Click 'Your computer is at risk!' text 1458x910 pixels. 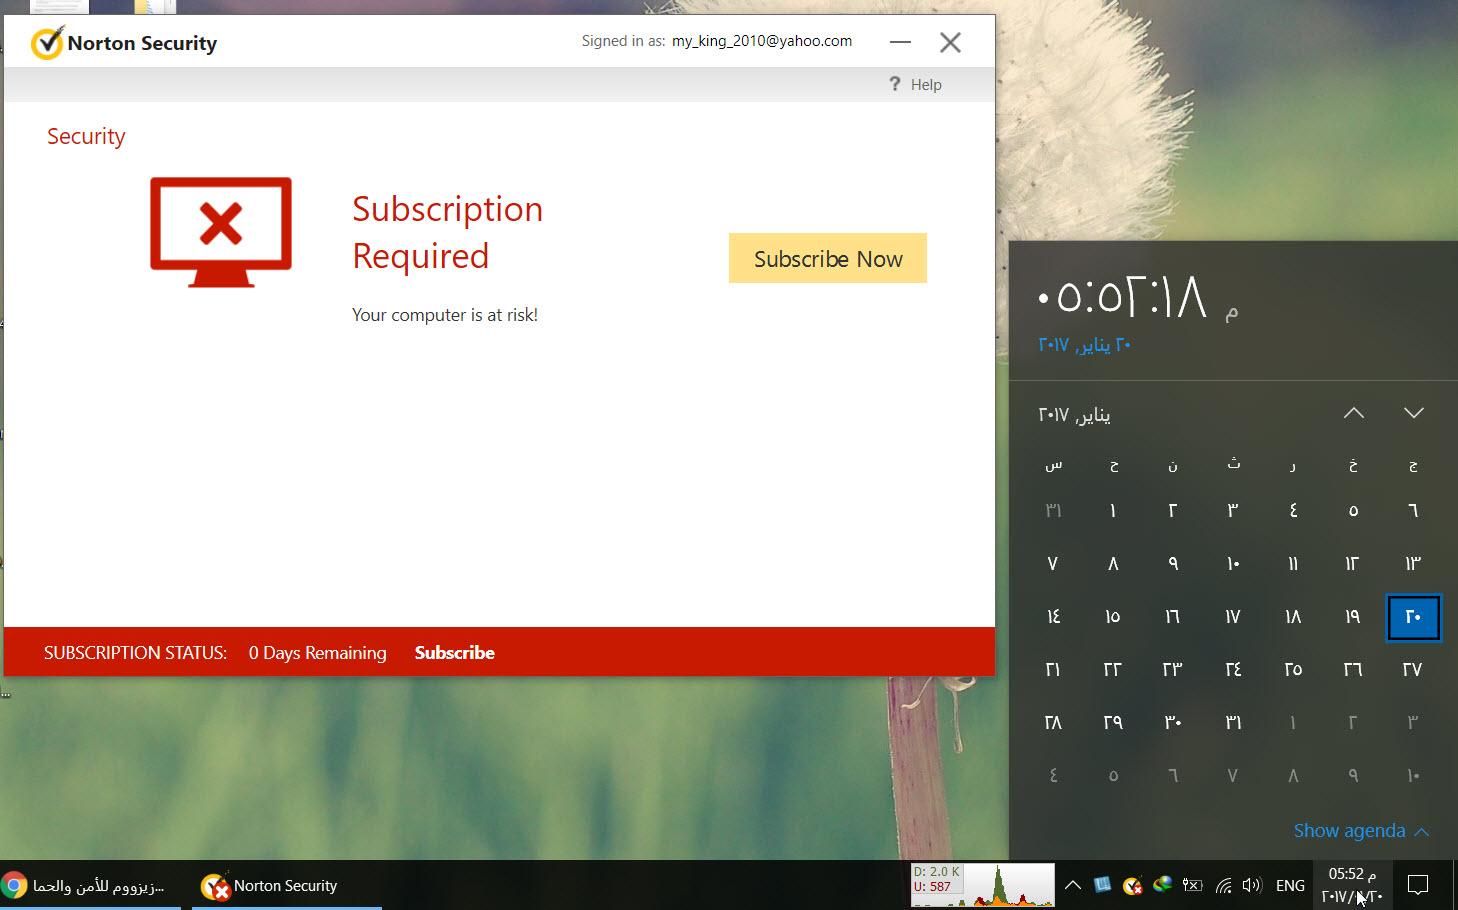click(445, 314)
